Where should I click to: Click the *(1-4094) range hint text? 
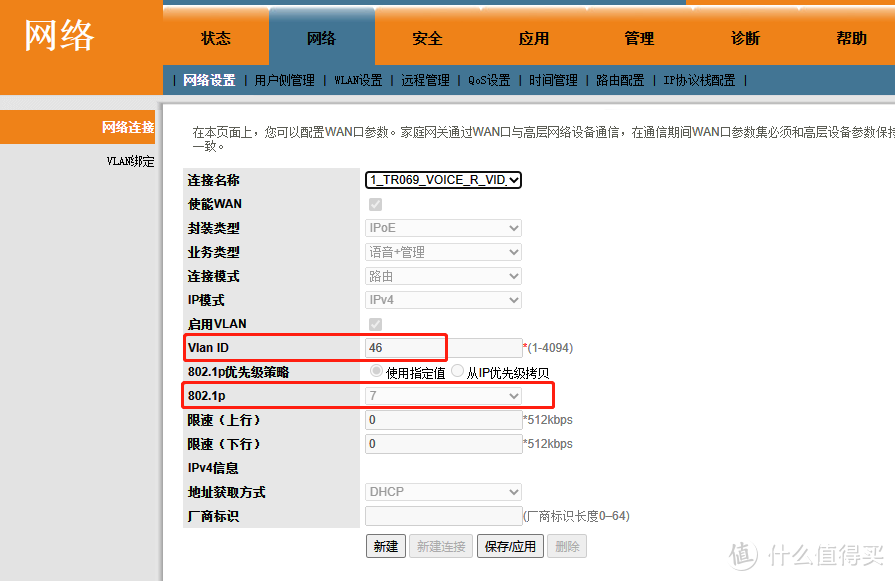pyautogui.click(x=548, y=348)
